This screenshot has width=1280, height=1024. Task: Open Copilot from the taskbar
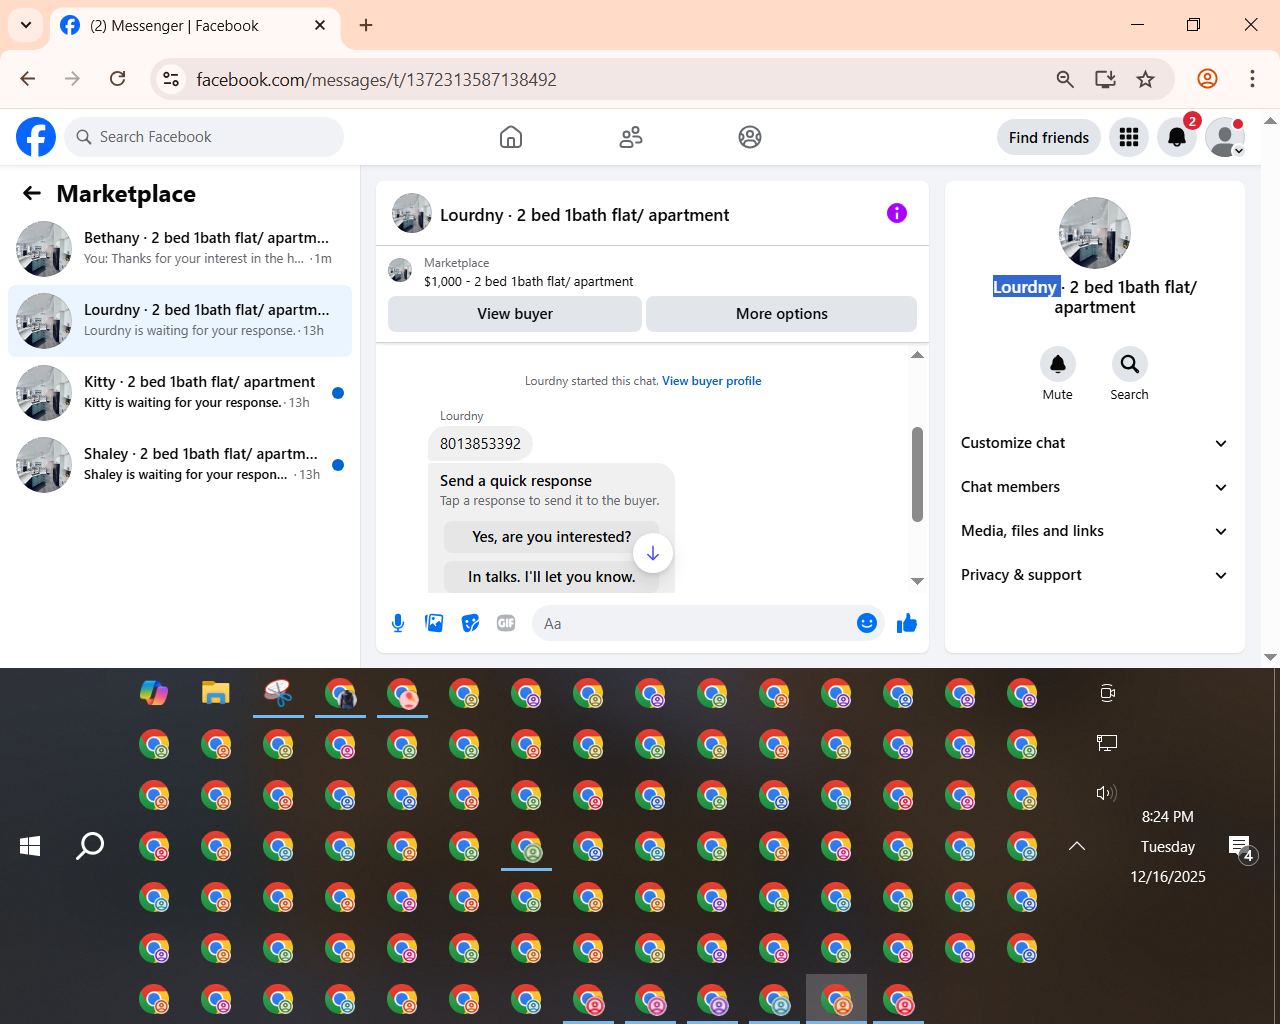(154, 692)
